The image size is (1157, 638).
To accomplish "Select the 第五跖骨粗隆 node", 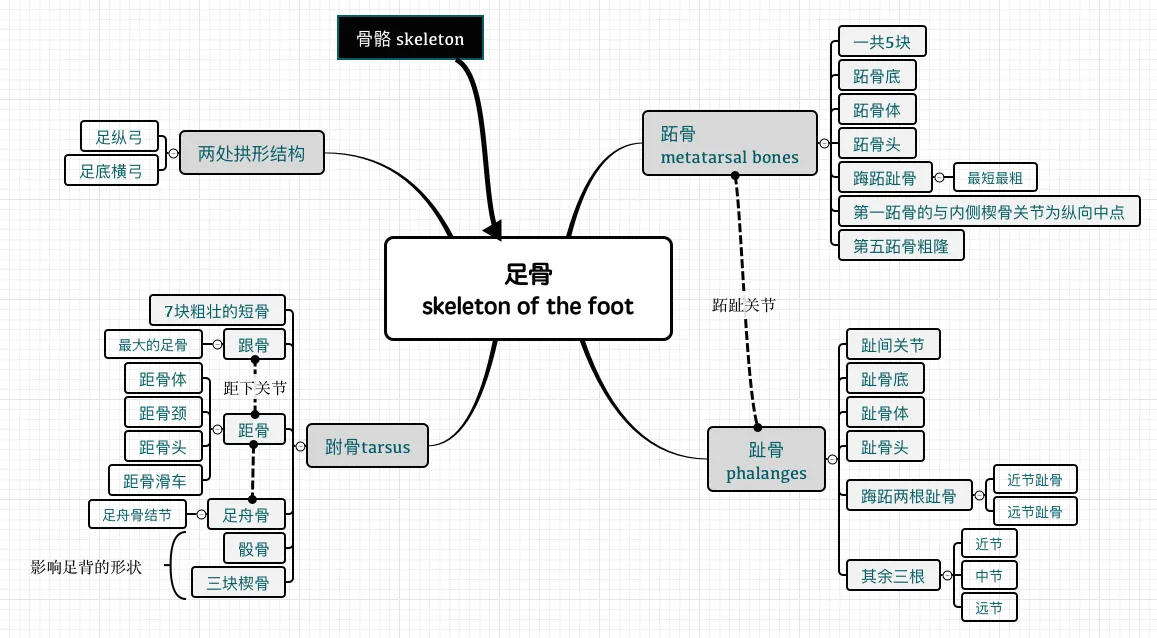I will (902, 246).
